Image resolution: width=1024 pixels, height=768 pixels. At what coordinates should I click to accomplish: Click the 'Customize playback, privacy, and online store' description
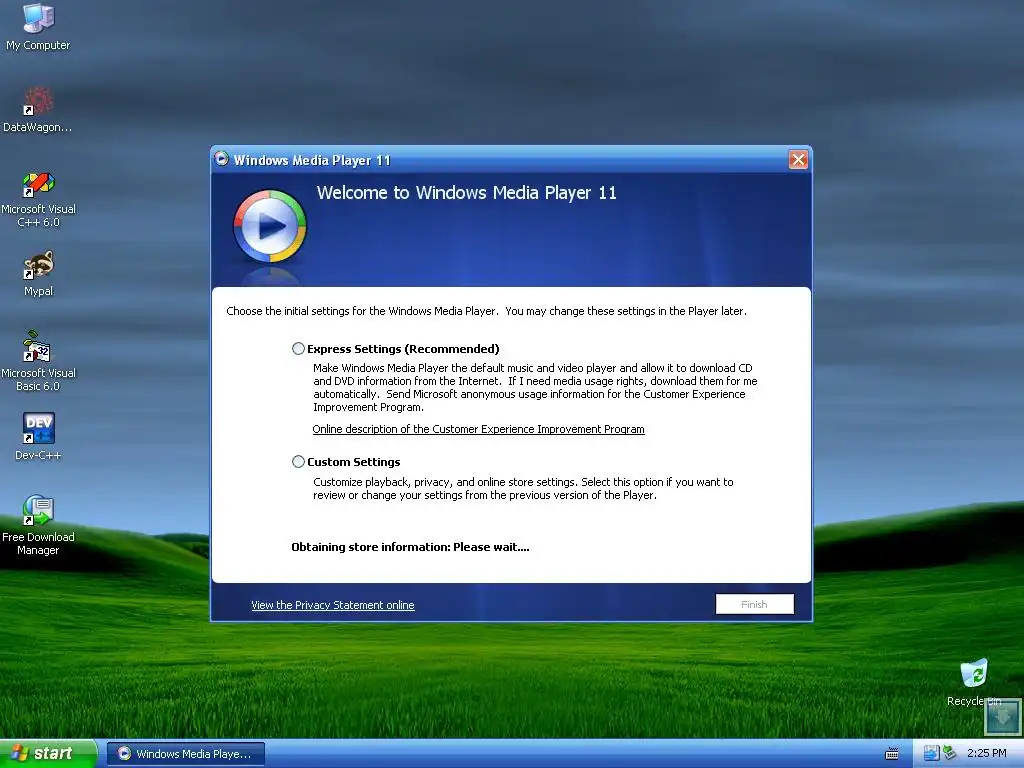coord(523,488)
